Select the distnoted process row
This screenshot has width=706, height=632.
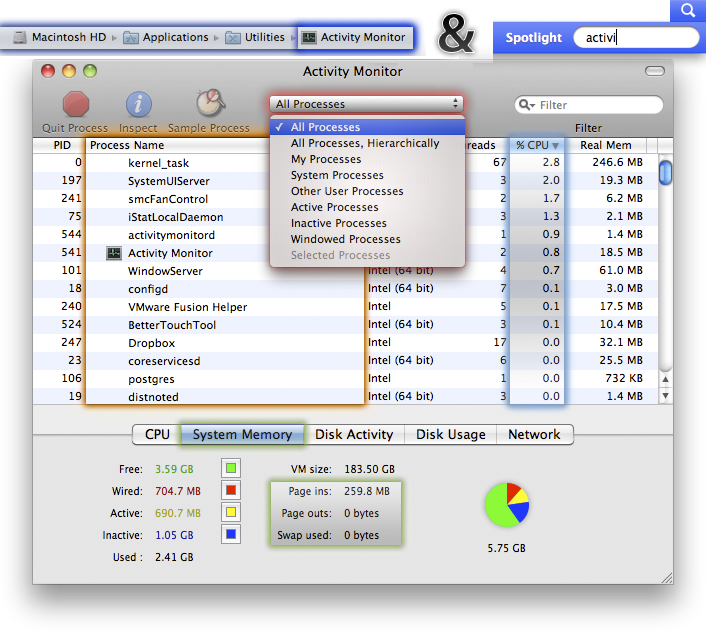point(345,396)
